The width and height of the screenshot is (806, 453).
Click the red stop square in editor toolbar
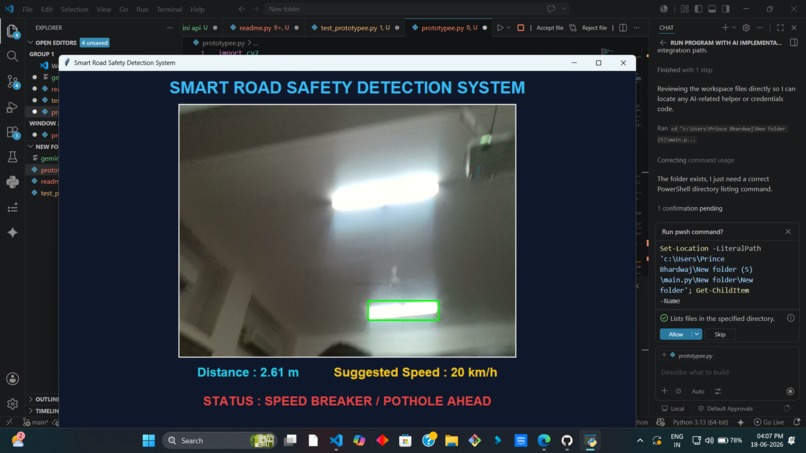coord(521,28)
